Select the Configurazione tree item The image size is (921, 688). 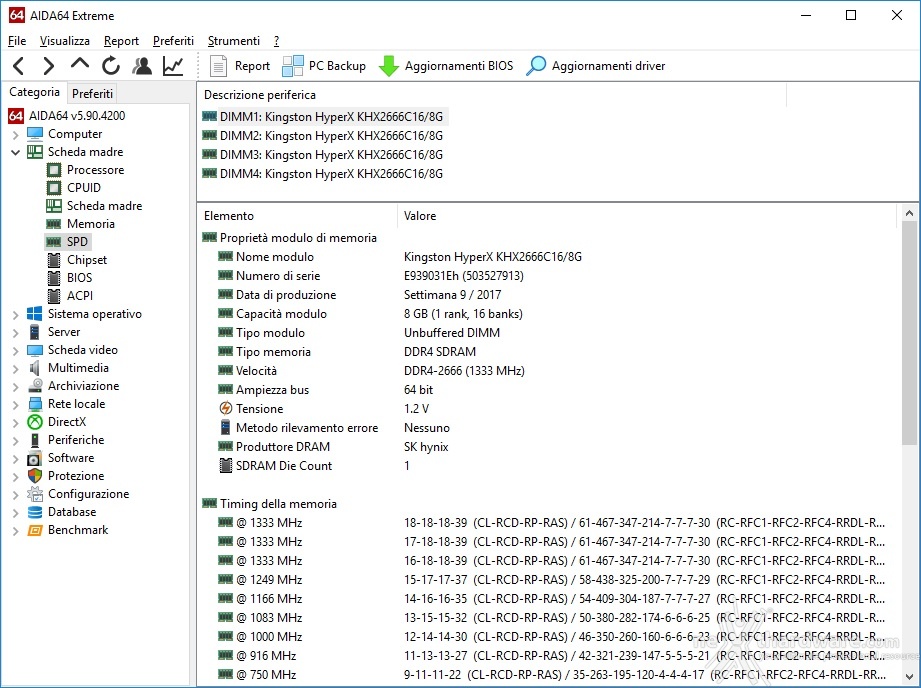88,494
